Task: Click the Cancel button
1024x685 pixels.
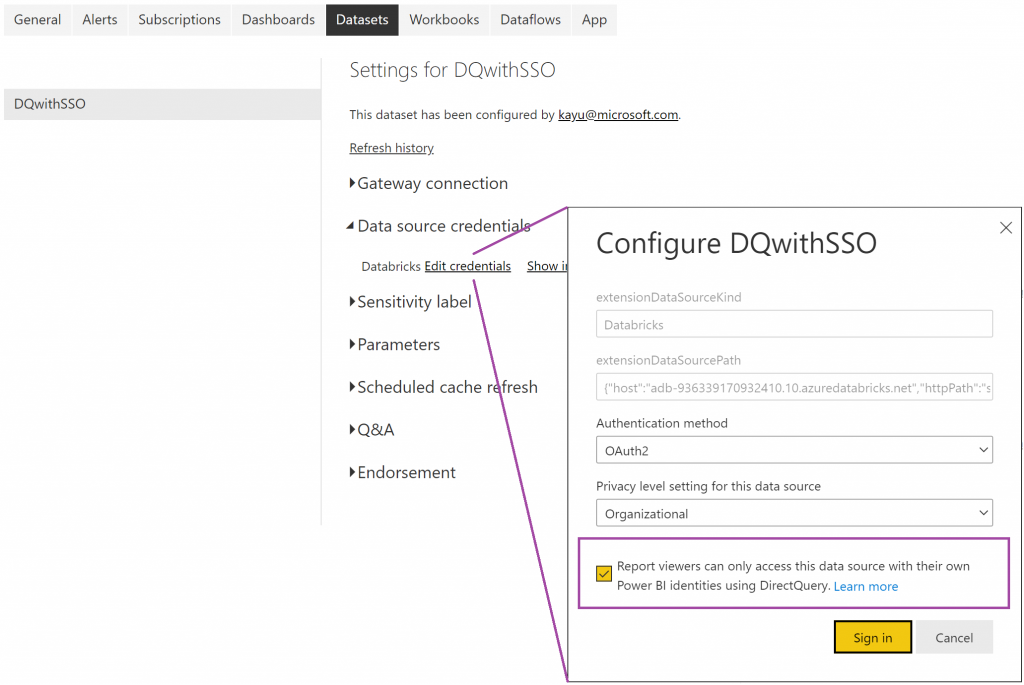Action: click(x=954, y=637)
